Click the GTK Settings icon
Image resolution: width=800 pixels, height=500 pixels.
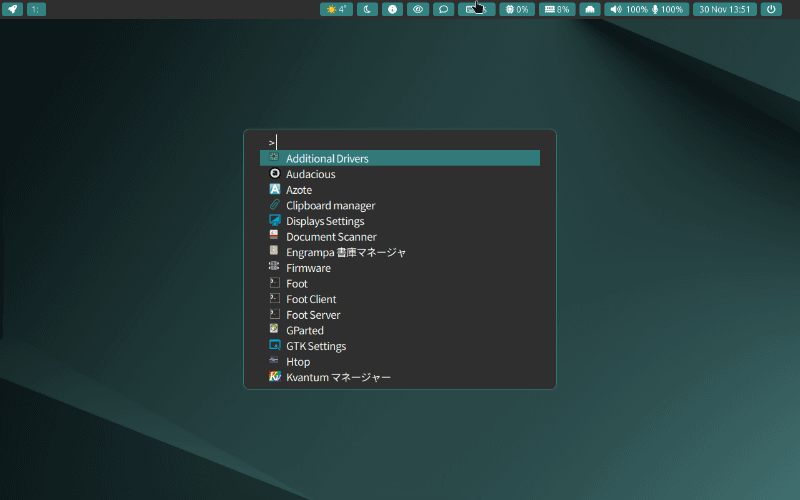274,345
